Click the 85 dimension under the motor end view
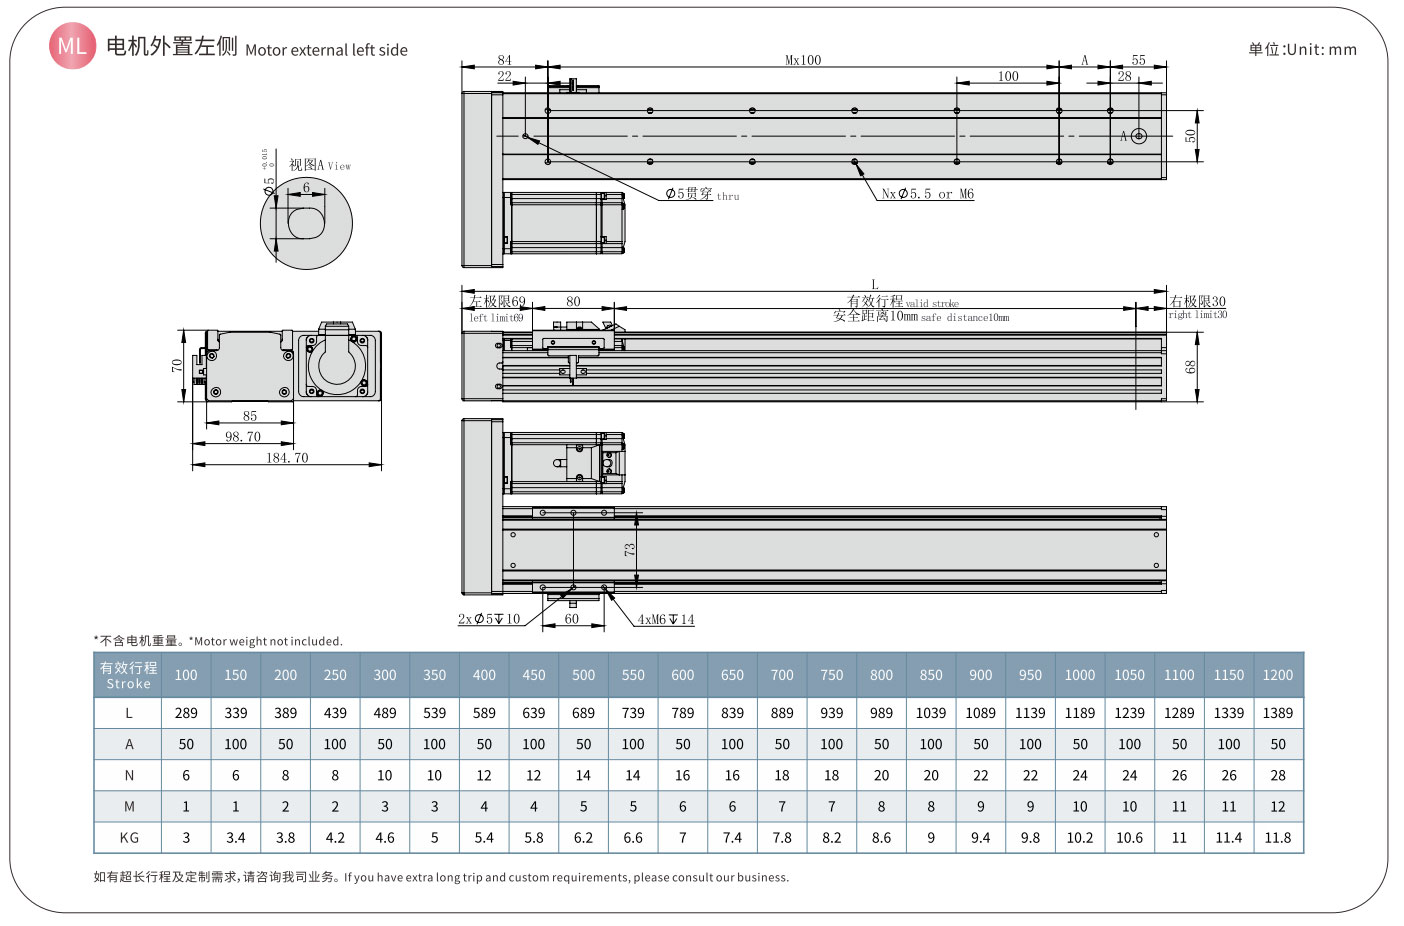Screen dimensions: 1404x926 point(250,416)
